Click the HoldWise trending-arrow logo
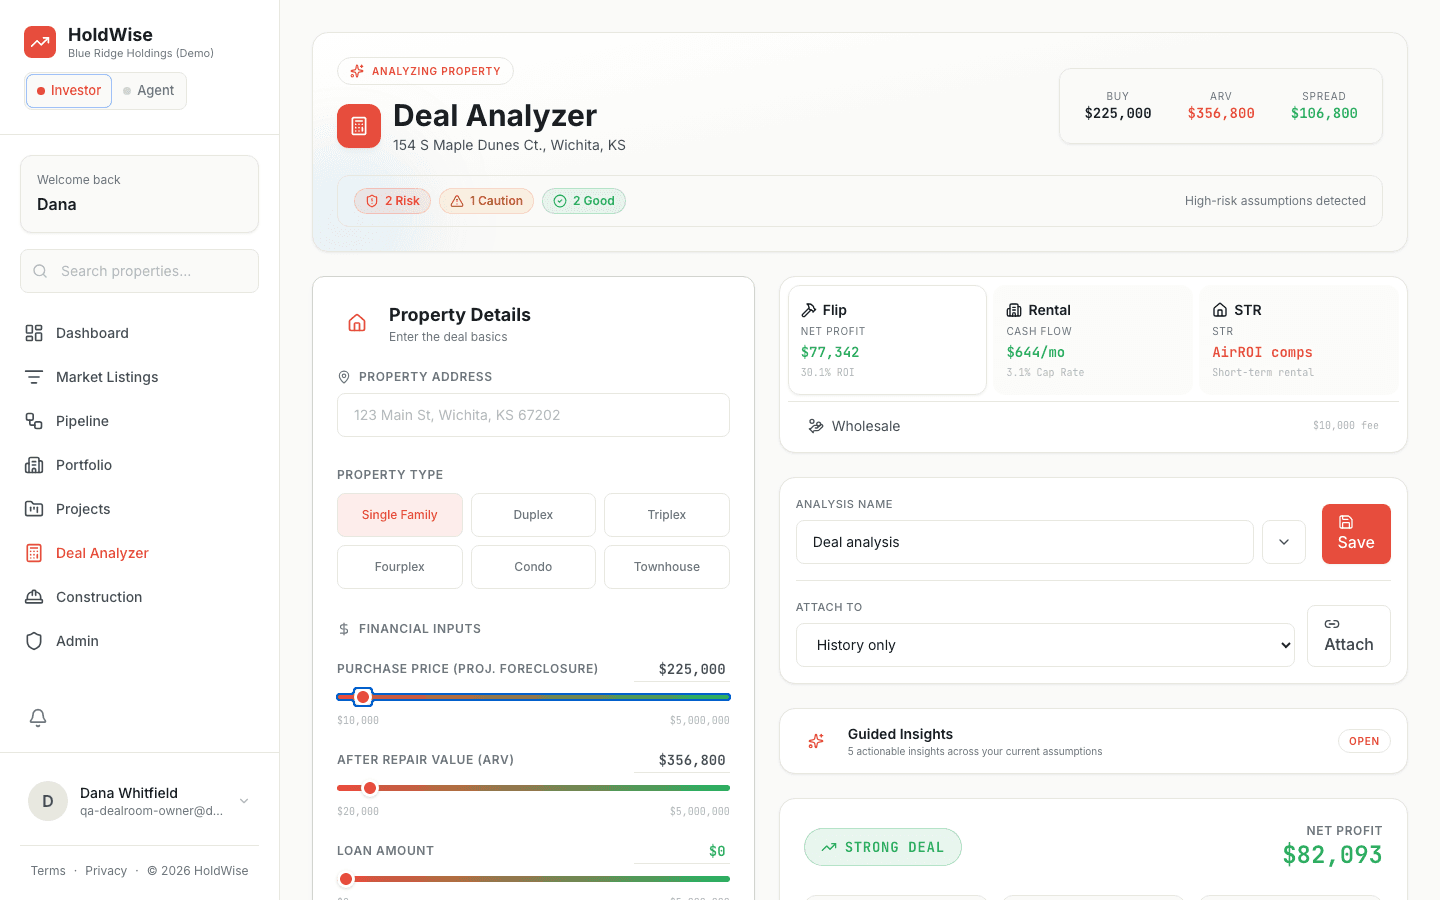This screenshot has width=1440, height=900. tap(40, 42)
